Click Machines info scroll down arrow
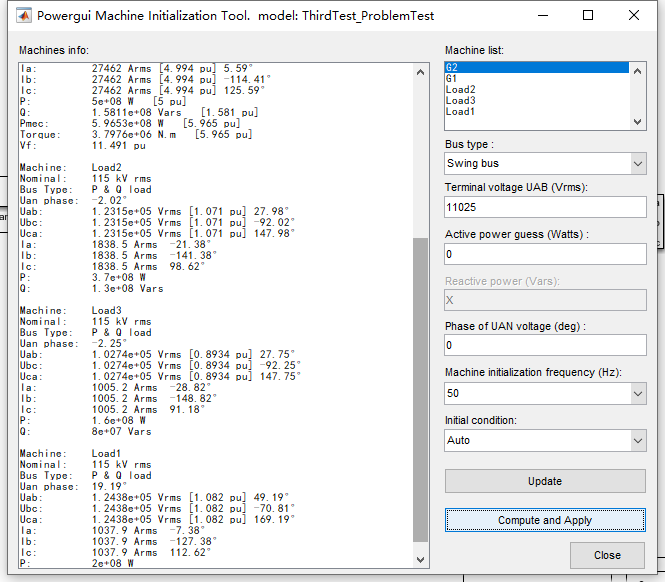 (x=420, y=560)
